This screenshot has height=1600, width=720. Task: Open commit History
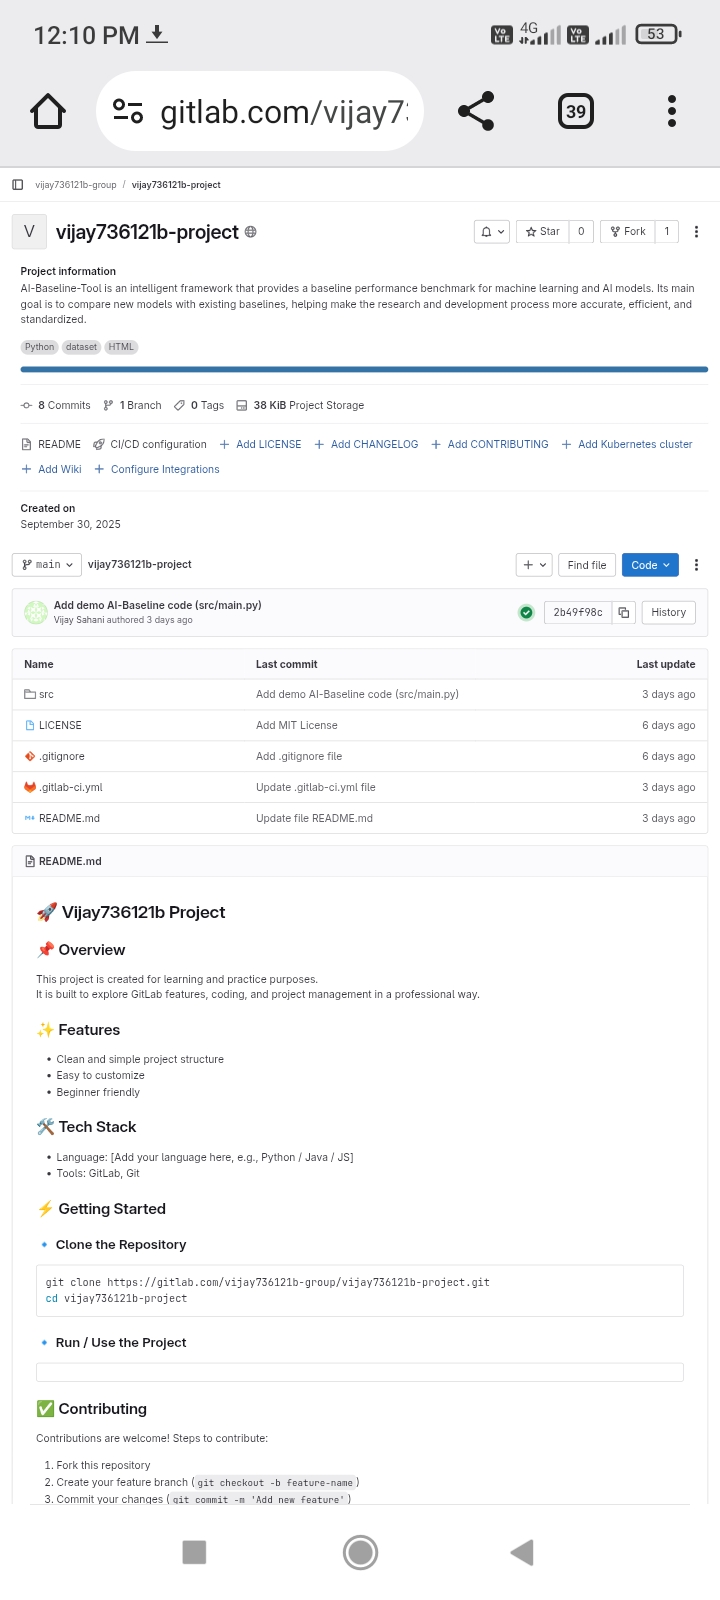point(669,613)
